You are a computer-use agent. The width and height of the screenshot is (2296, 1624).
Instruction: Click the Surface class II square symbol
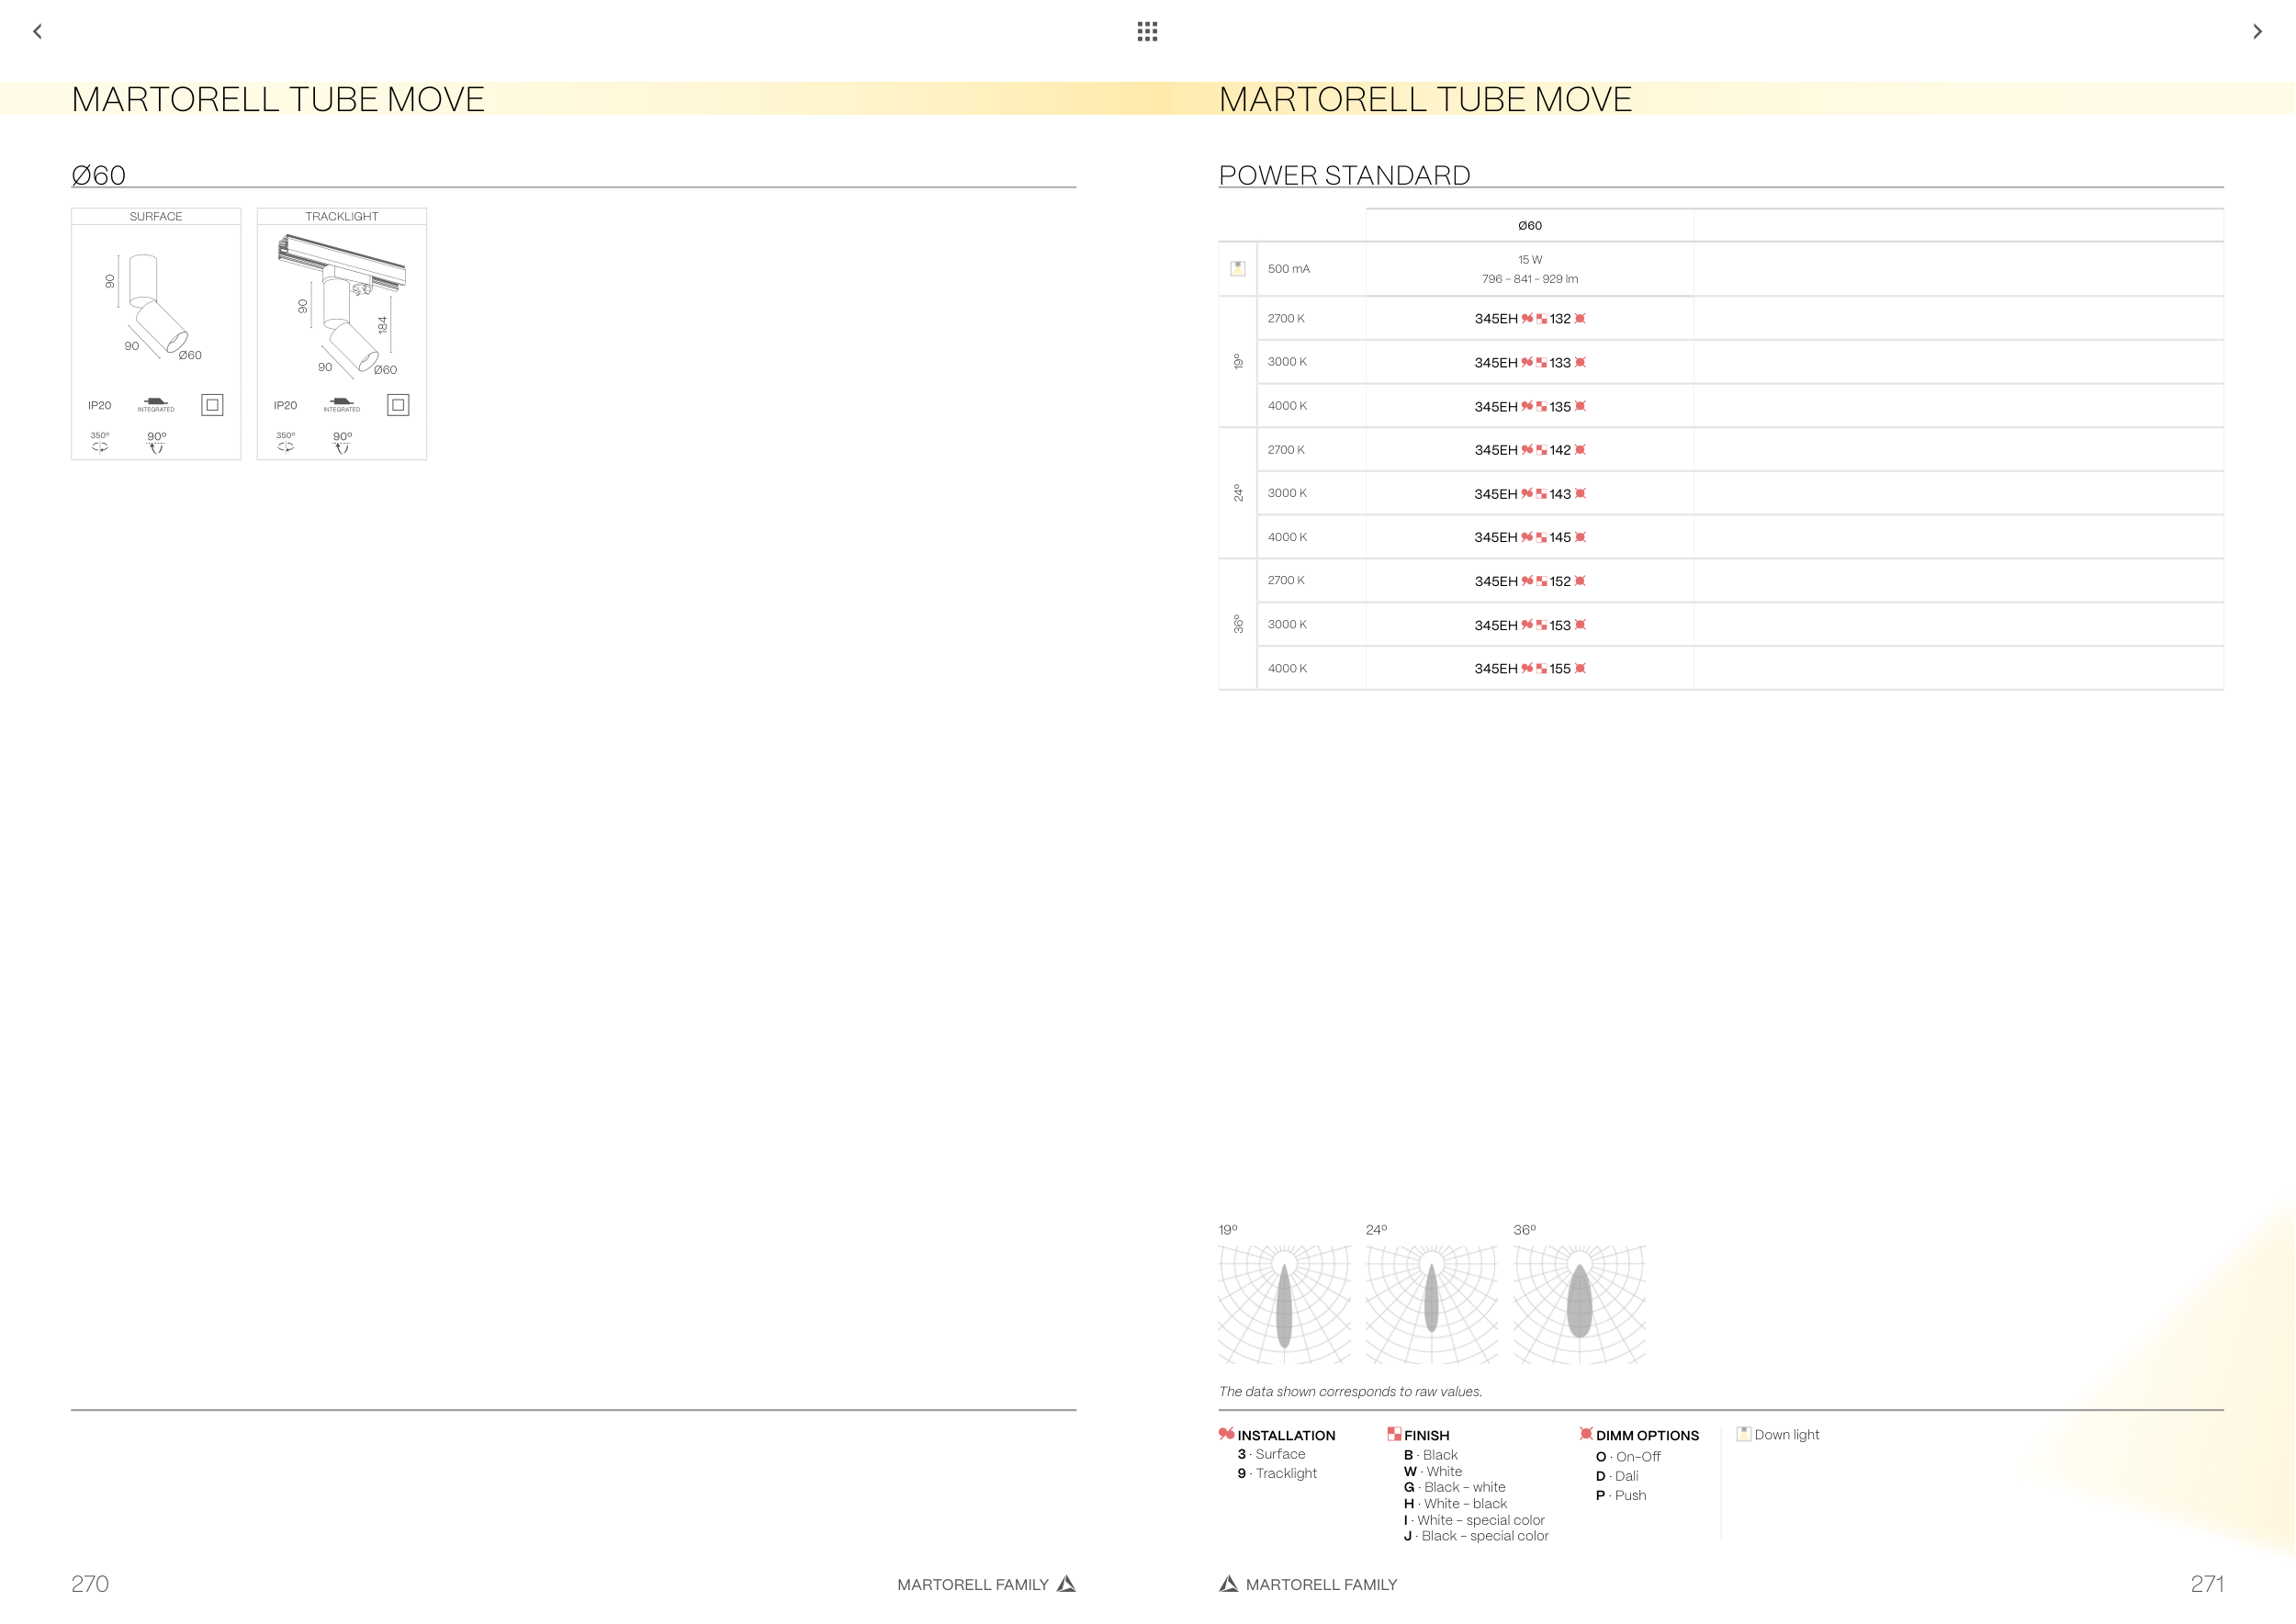tap(212, 405)
